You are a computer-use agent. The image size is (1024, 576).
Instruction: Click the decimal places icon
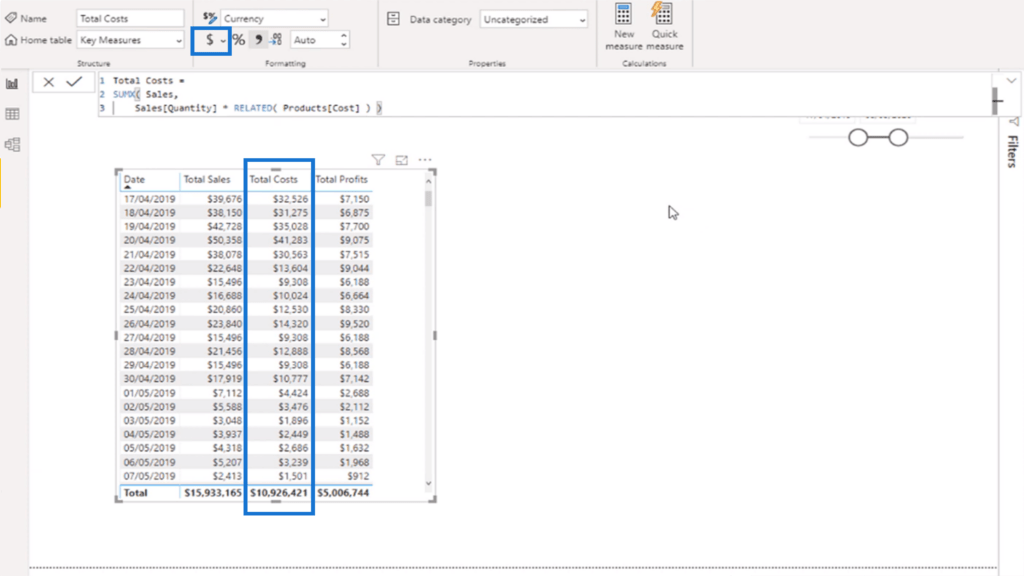click(x=277, y=40)
